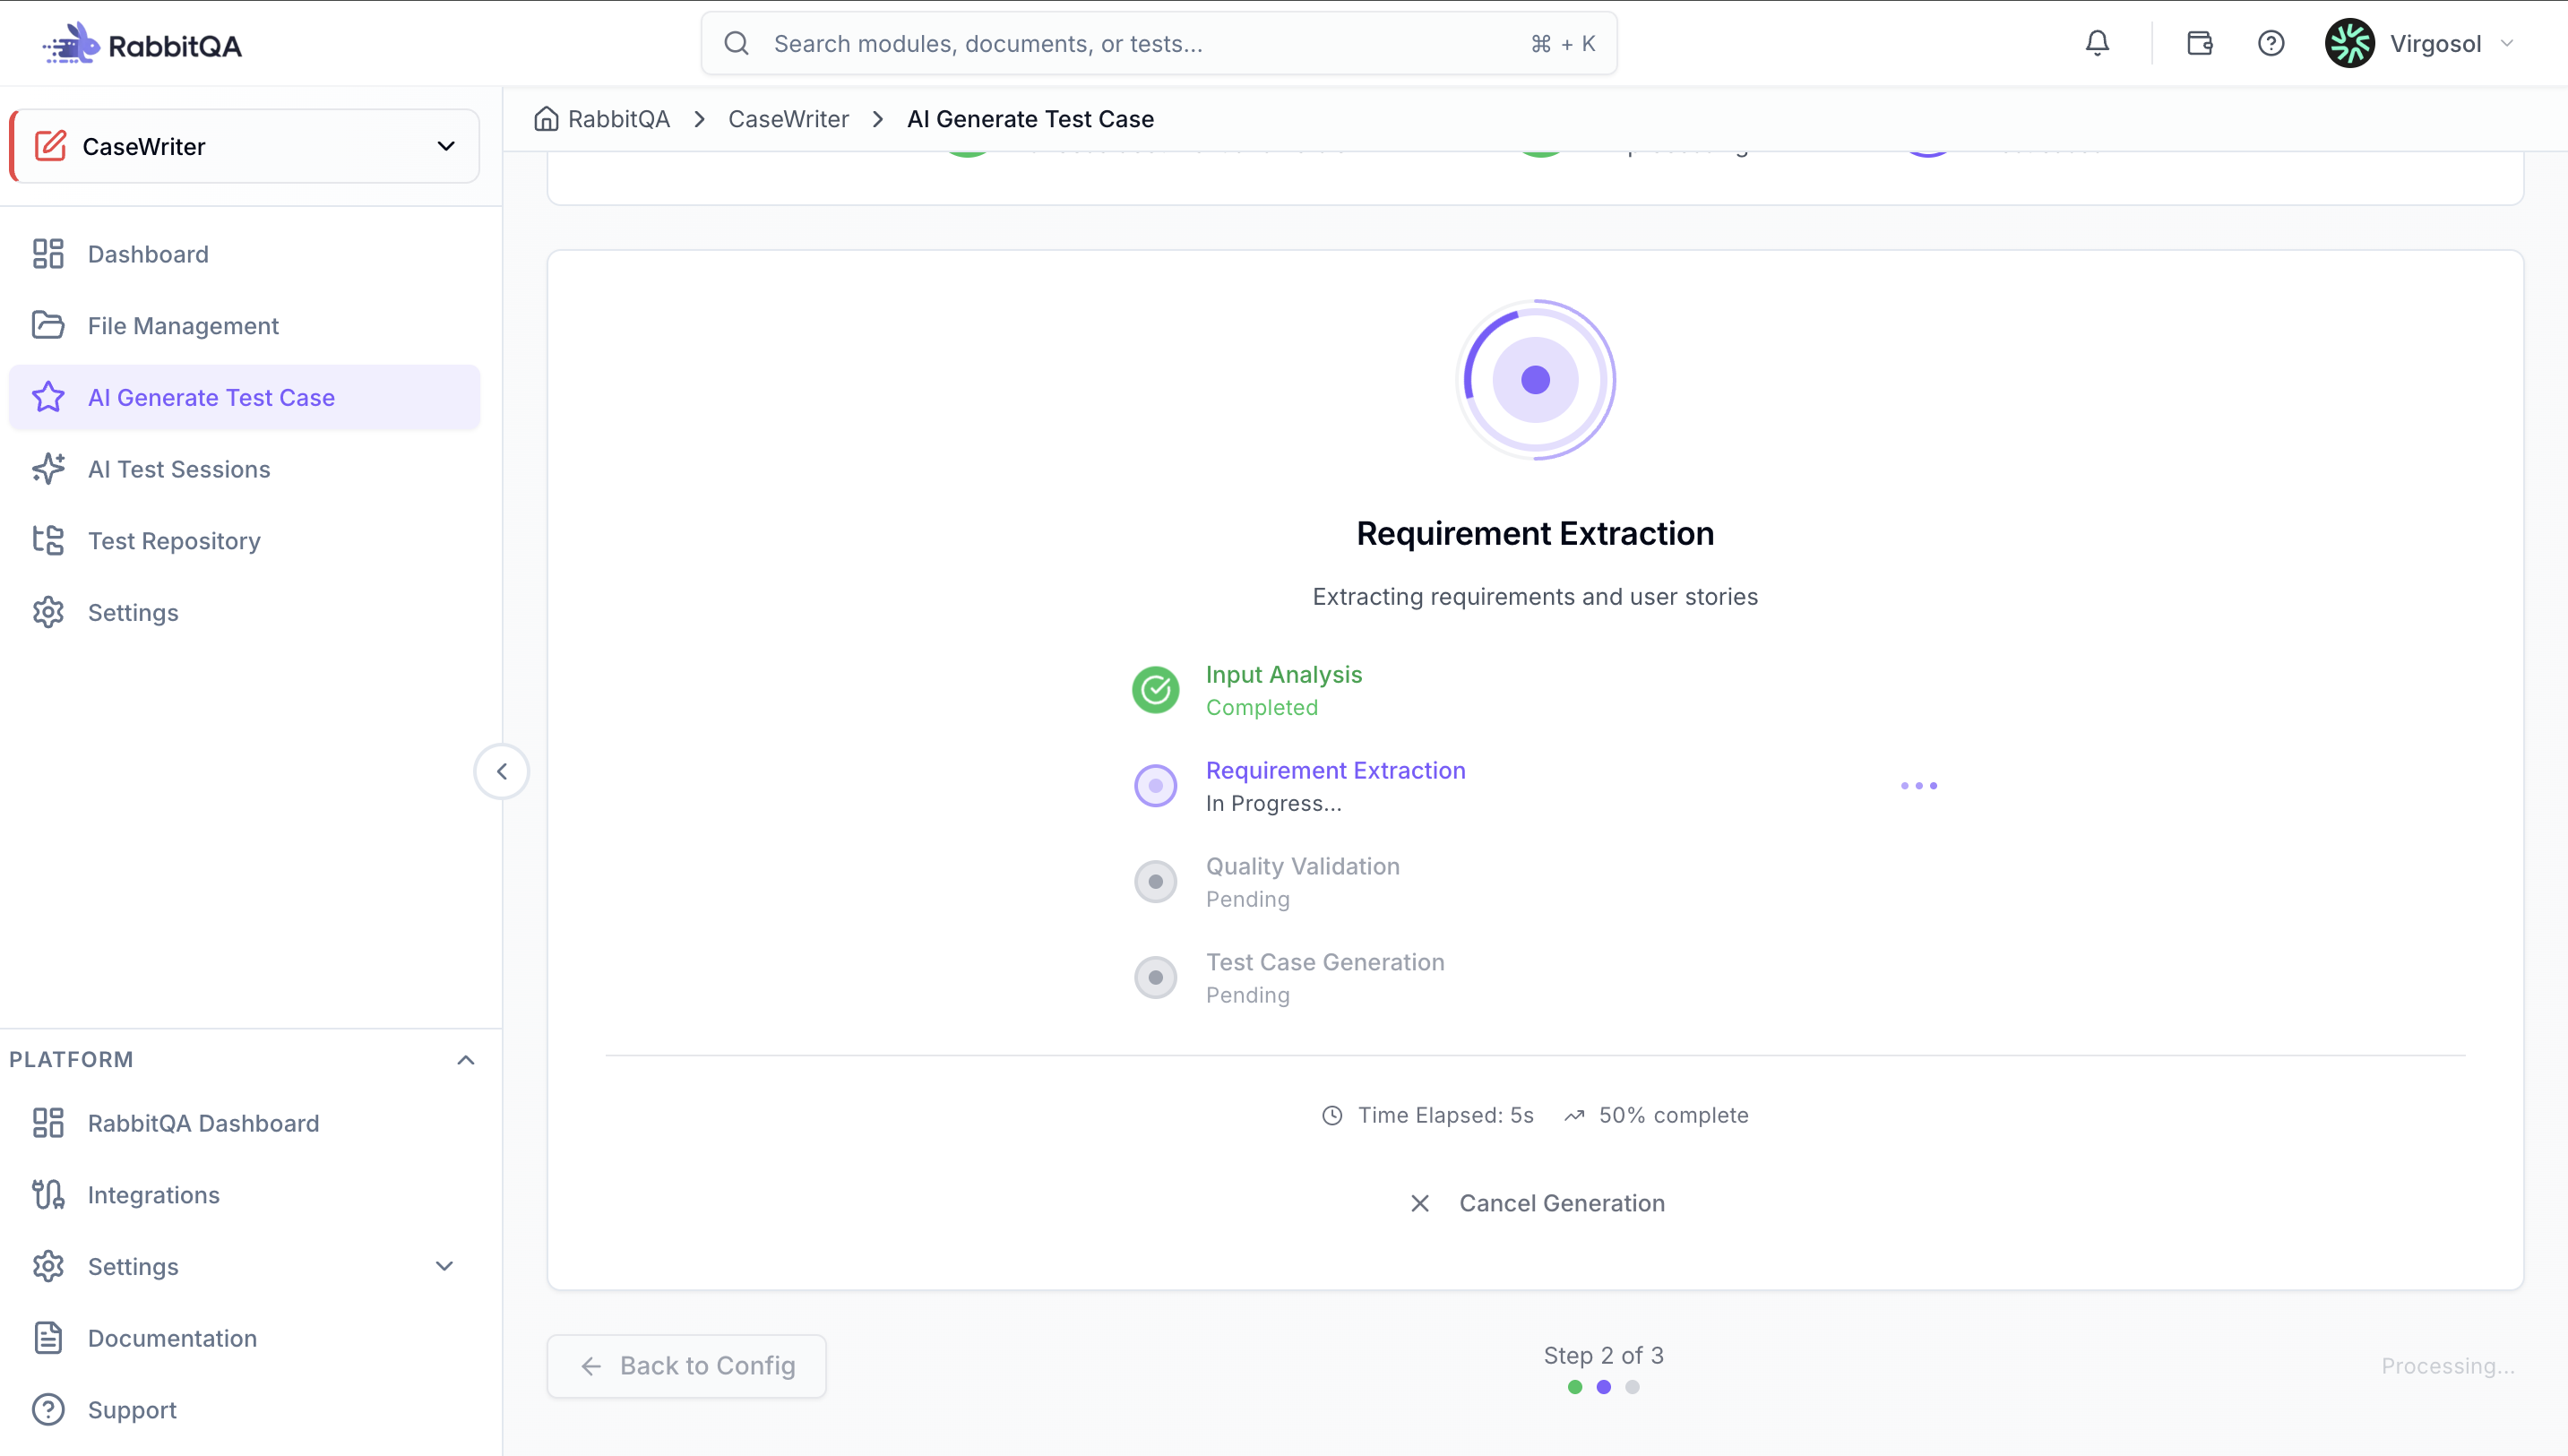Viewport: 2568px width, 1456px height.
Task: Click the Integrations icon
Action: pos(48,1195)
